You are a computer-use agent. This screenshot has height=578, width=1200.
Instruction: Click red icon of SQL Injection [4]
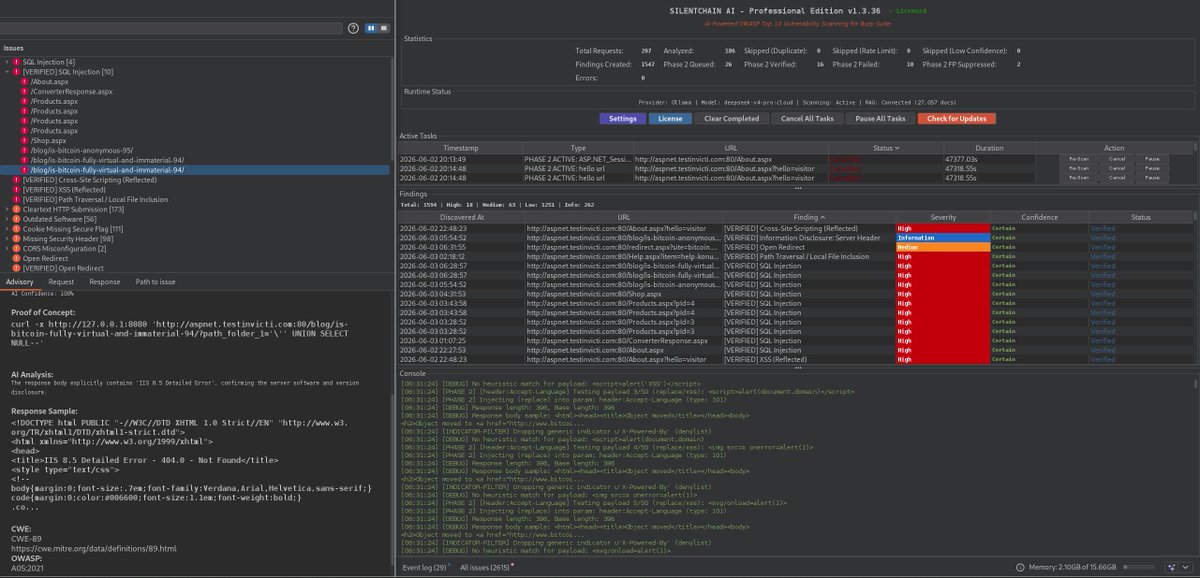16,63
